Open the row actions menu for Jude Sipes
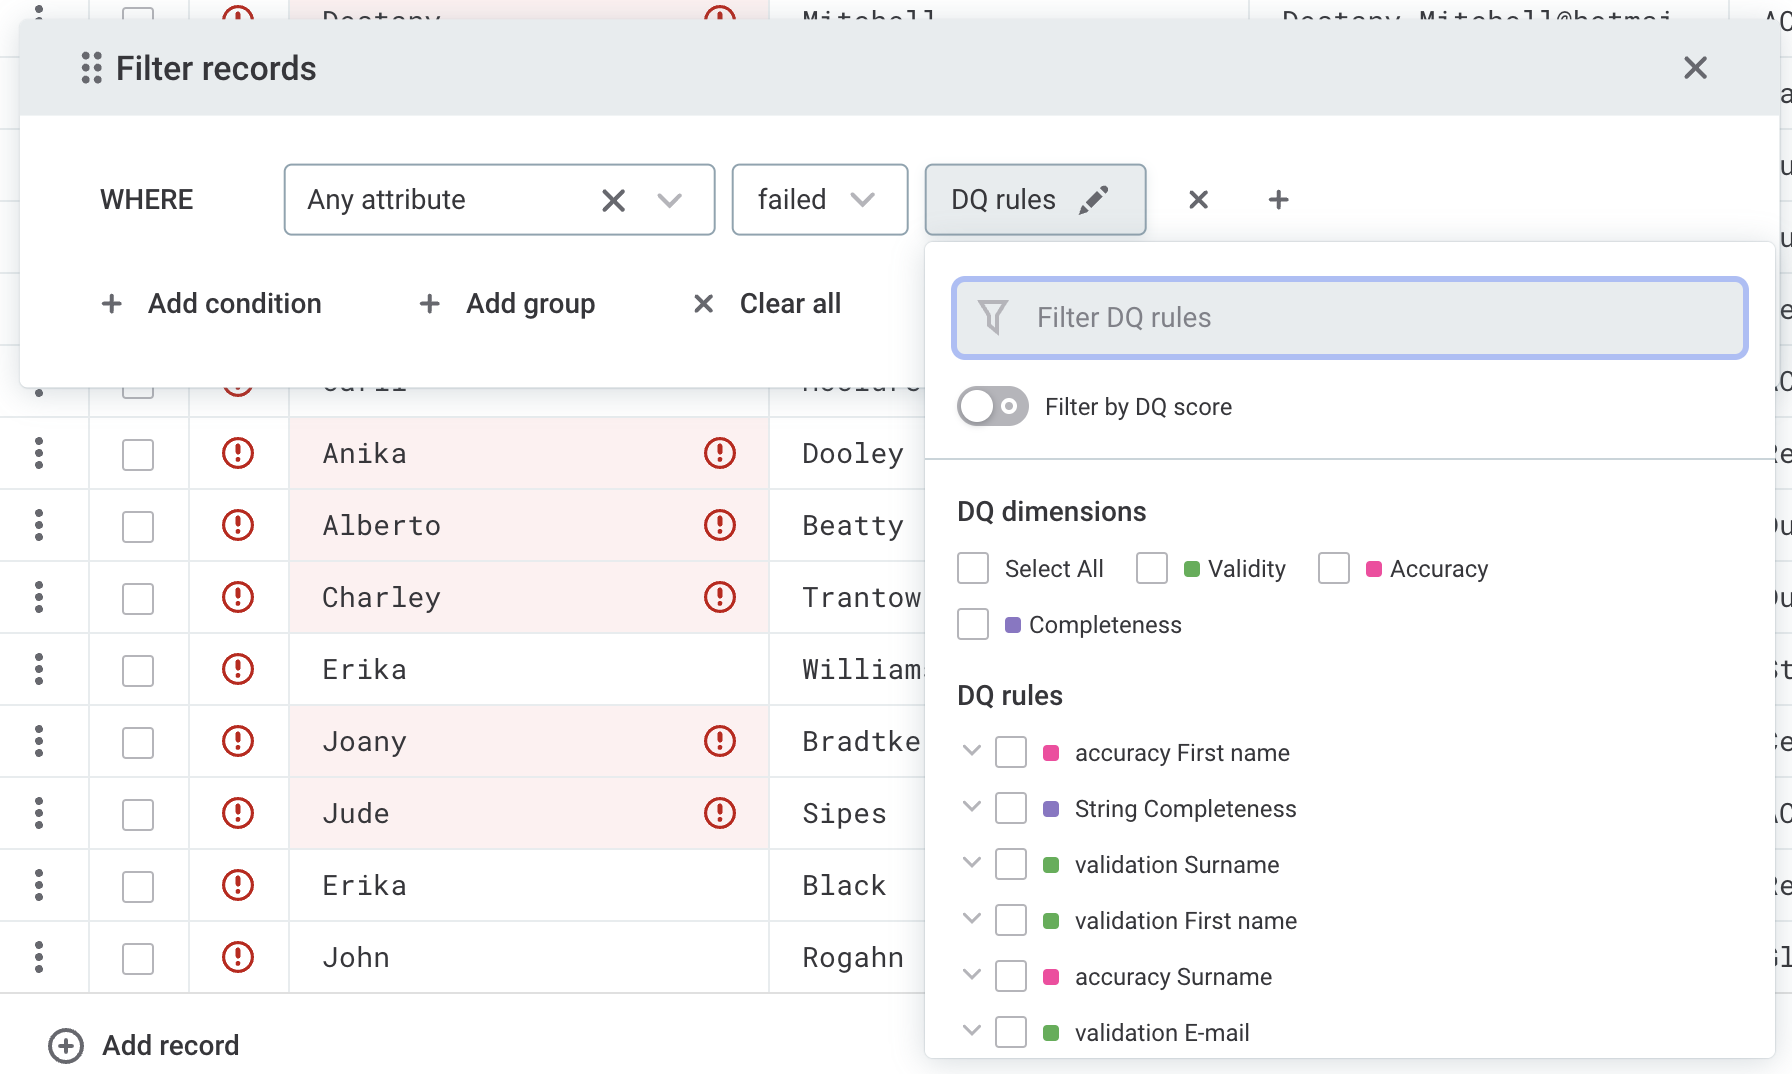This screenshot has width=1792, height=1074. (x=39, y=813)
